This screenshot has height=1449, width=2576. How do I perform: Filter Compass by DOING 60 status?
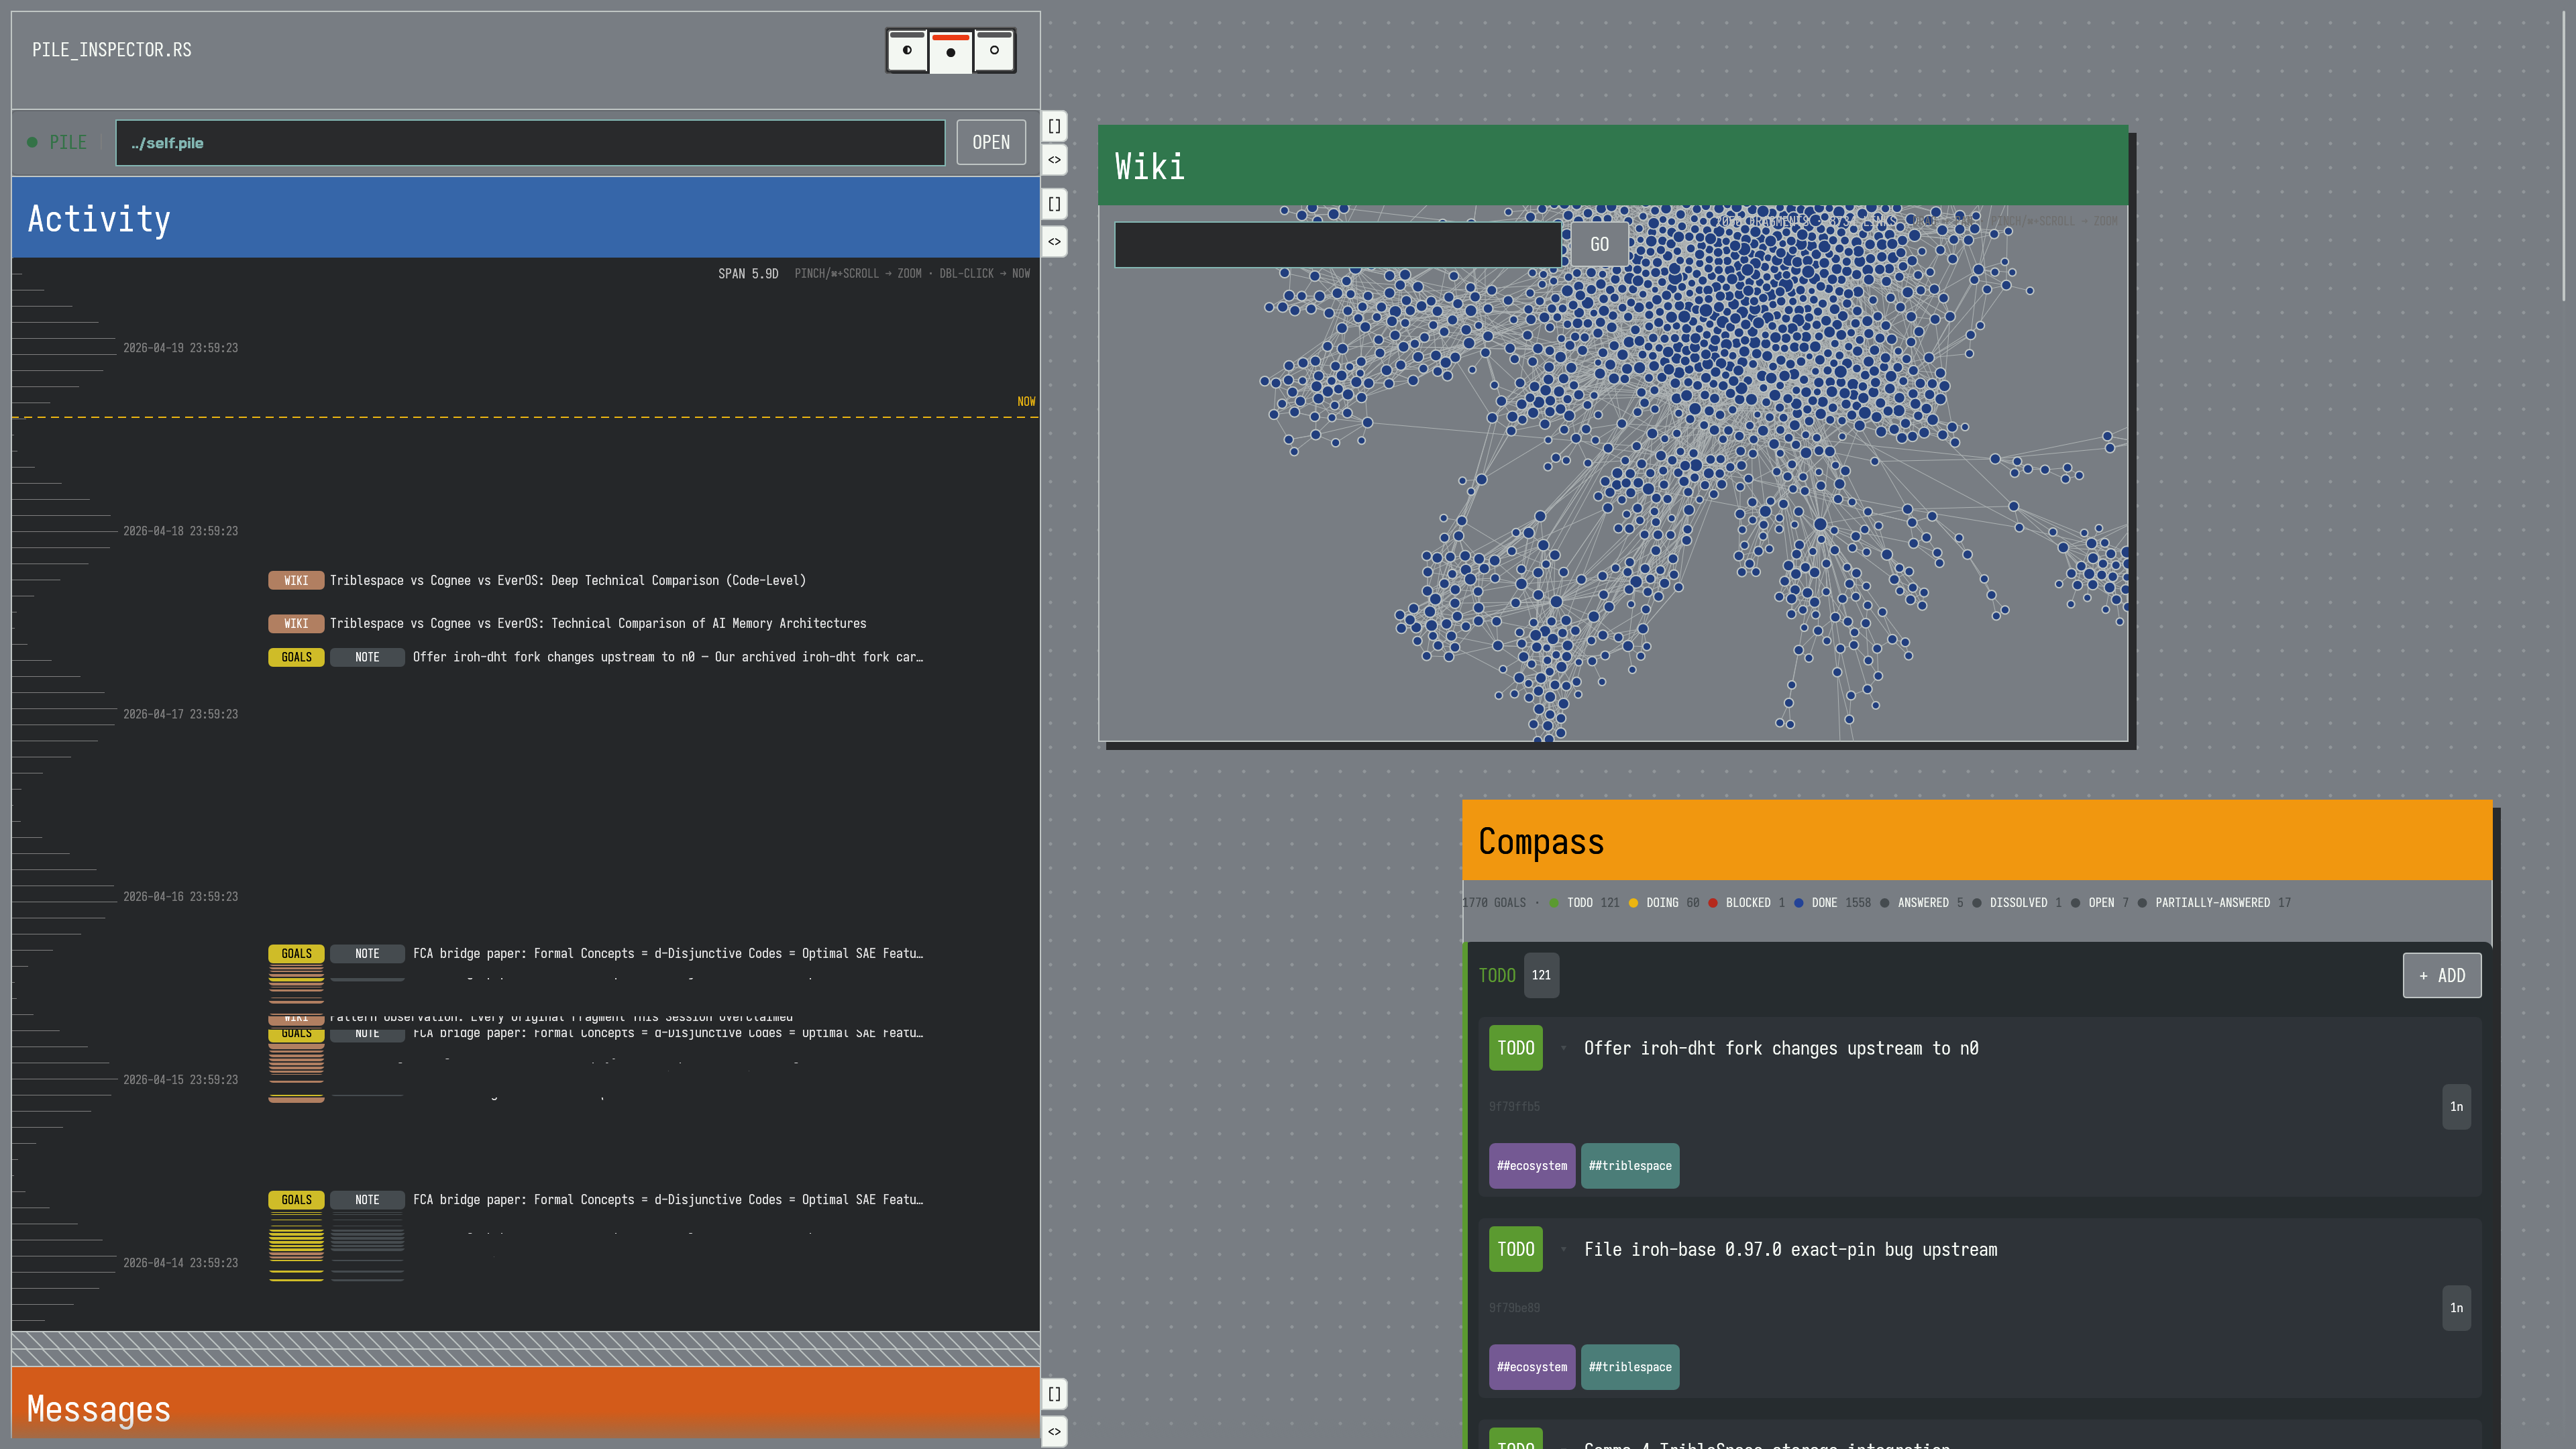(x=1663, y=903)
